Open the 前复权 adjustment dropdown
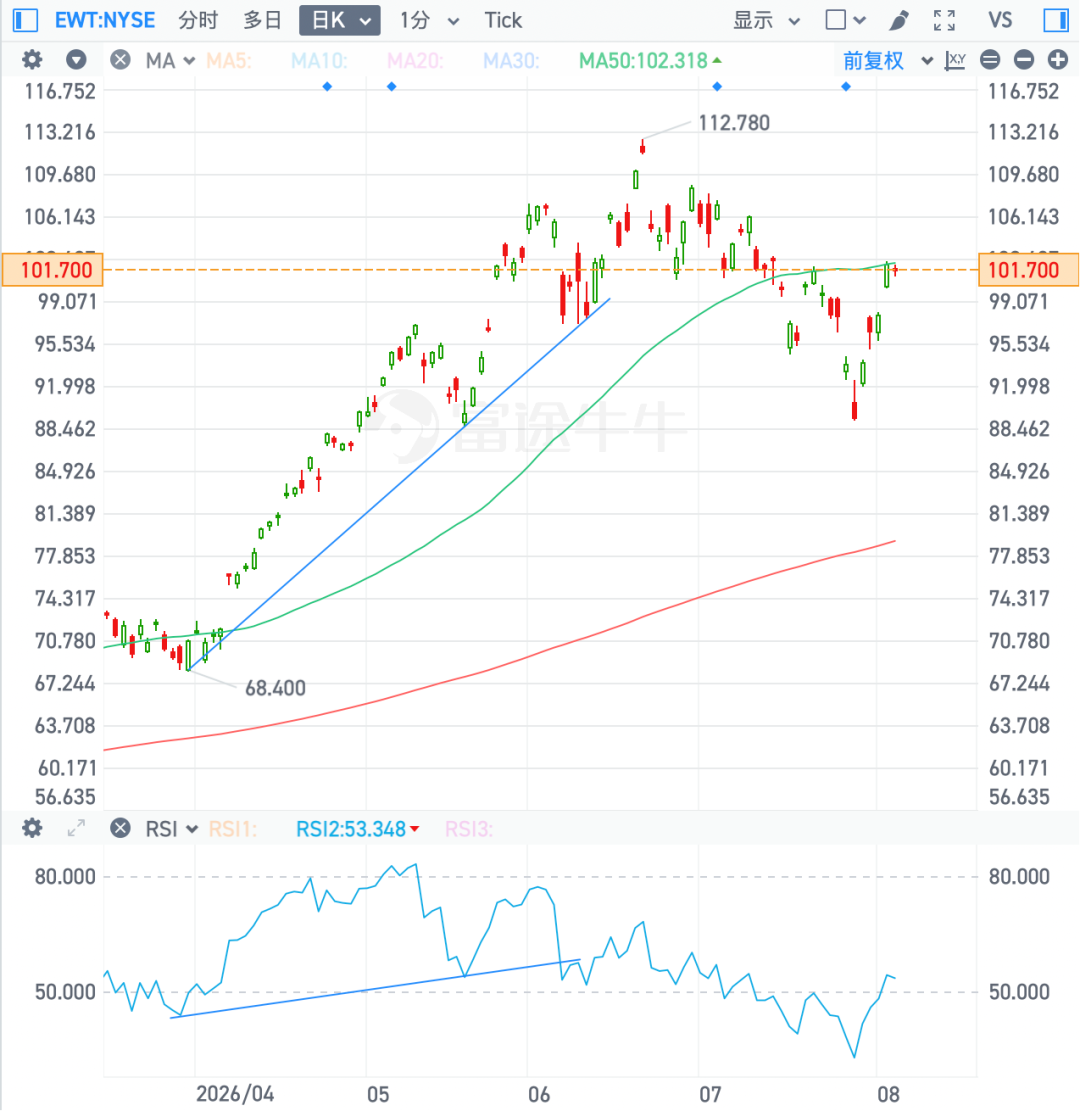Screen dimensions: 1080x1111 point(887,60)
